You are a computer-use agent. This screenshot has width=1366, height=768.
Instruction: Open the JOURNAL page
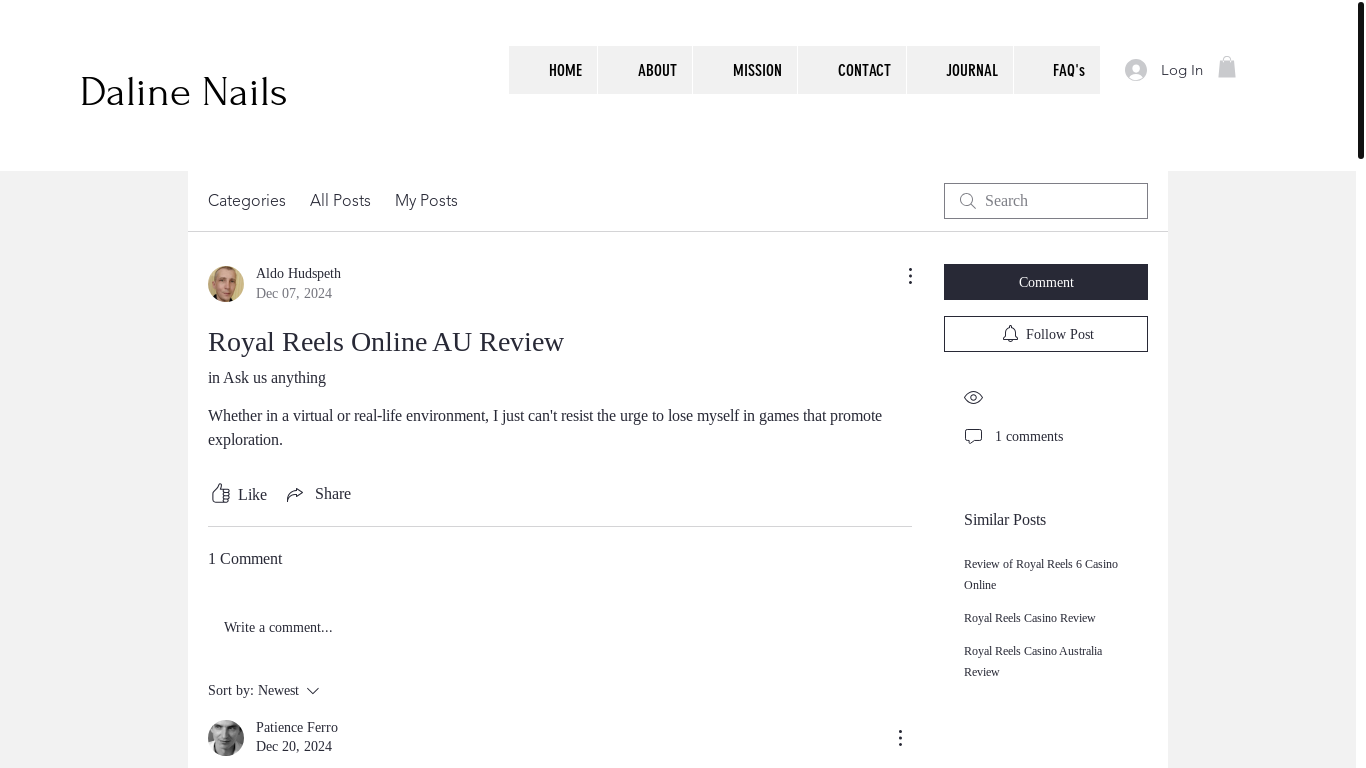click(960, 70)
